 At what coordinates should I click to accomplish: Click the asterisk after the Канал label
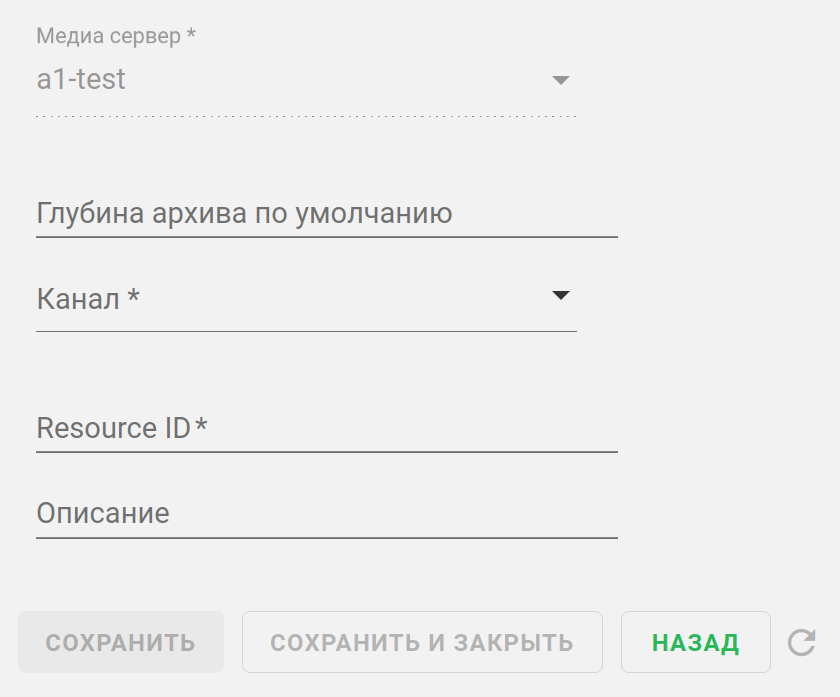133,297
